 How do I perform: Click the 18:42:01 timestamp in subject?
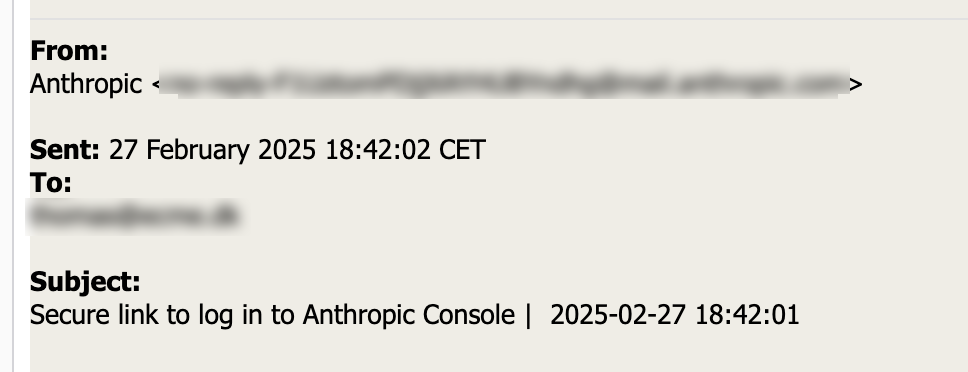[747, 315]
